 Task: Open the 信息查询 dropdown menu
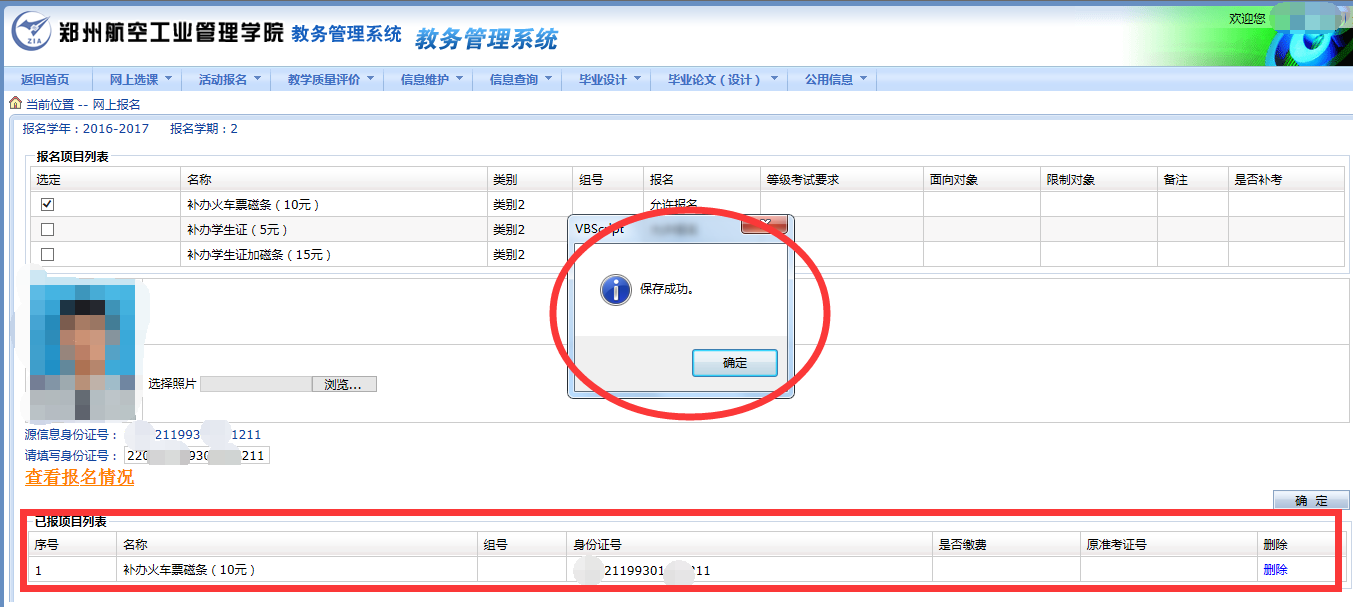[519, 79]
